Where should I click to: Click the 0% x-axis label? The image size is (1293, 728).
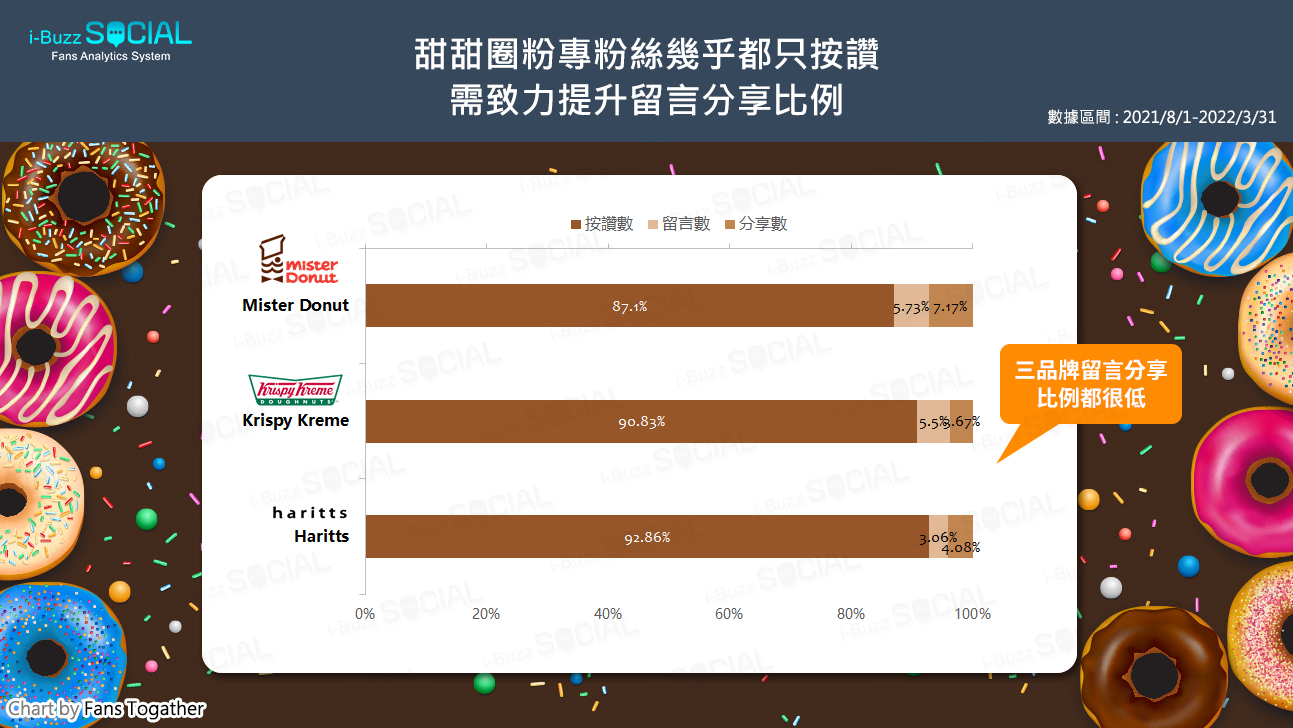[x=365, y=614]
